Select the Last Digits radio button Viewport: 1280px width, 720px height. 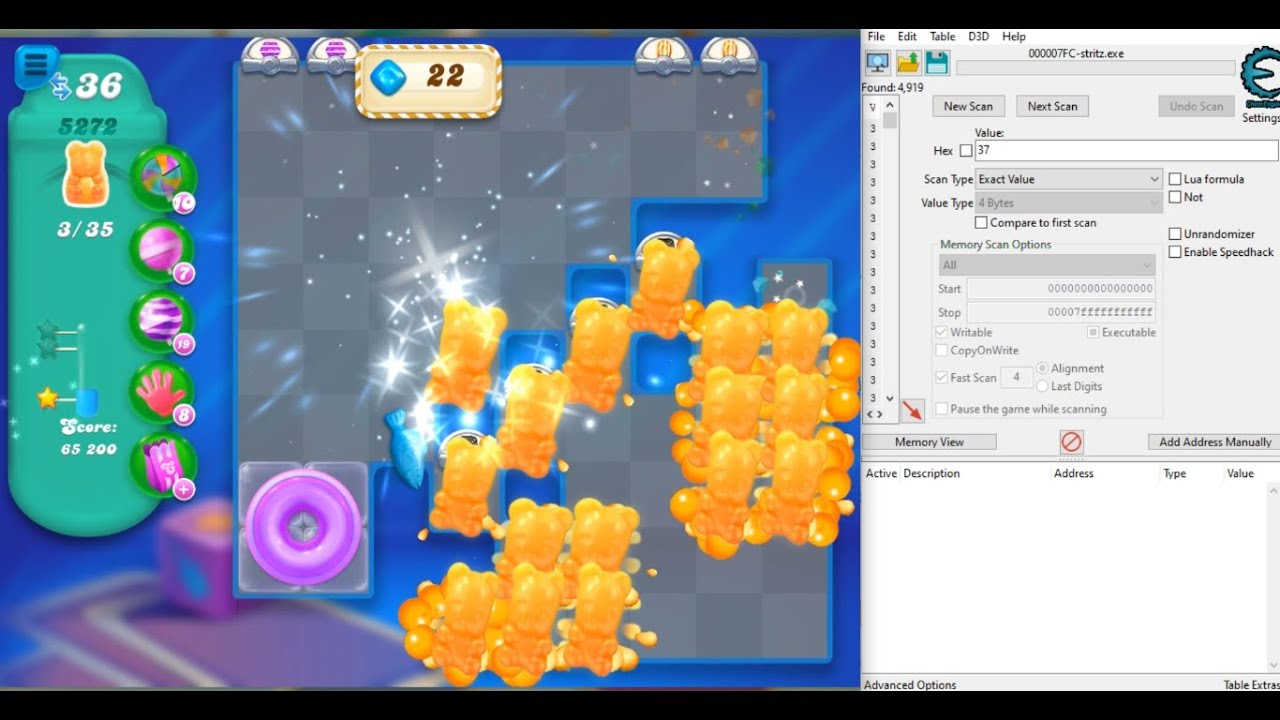click(x=1043, y=386)
